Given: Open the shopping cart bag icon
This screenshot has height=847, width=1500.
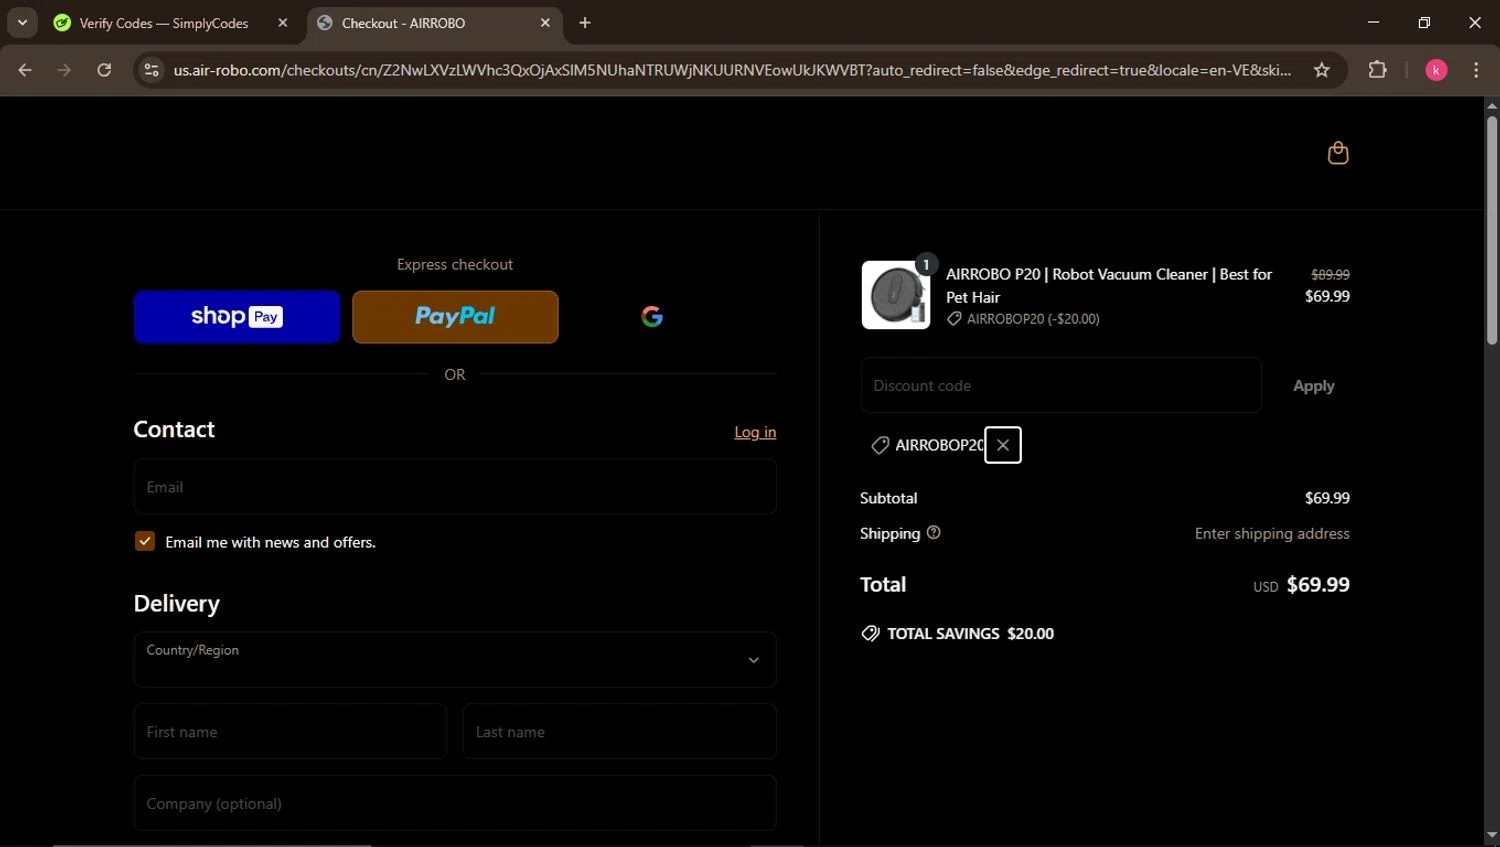Looking at the screenshot, I should (1338, 153).
